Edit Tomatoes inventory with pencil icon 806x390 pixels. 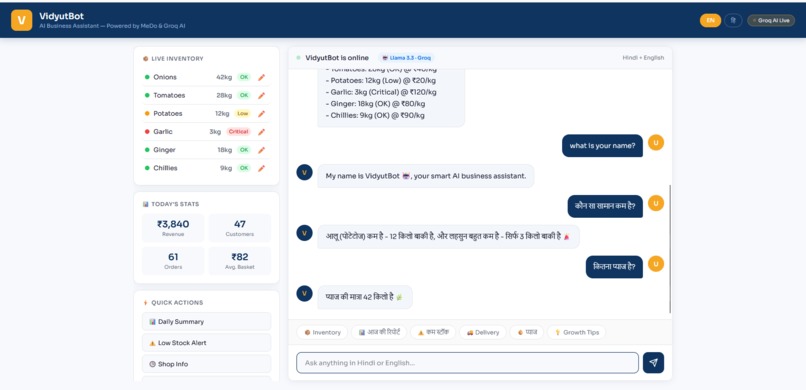tap(261, 96)
